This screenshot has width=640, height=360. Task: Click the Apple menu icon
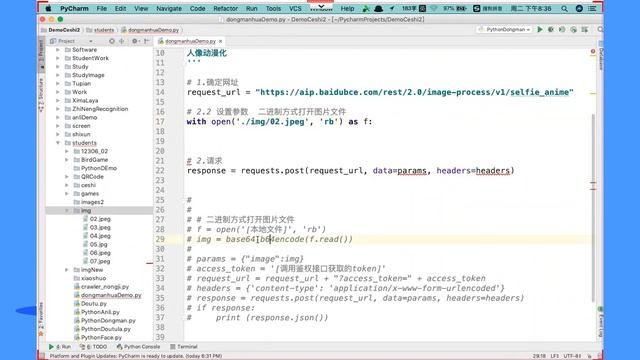click(x=48, y=8)
